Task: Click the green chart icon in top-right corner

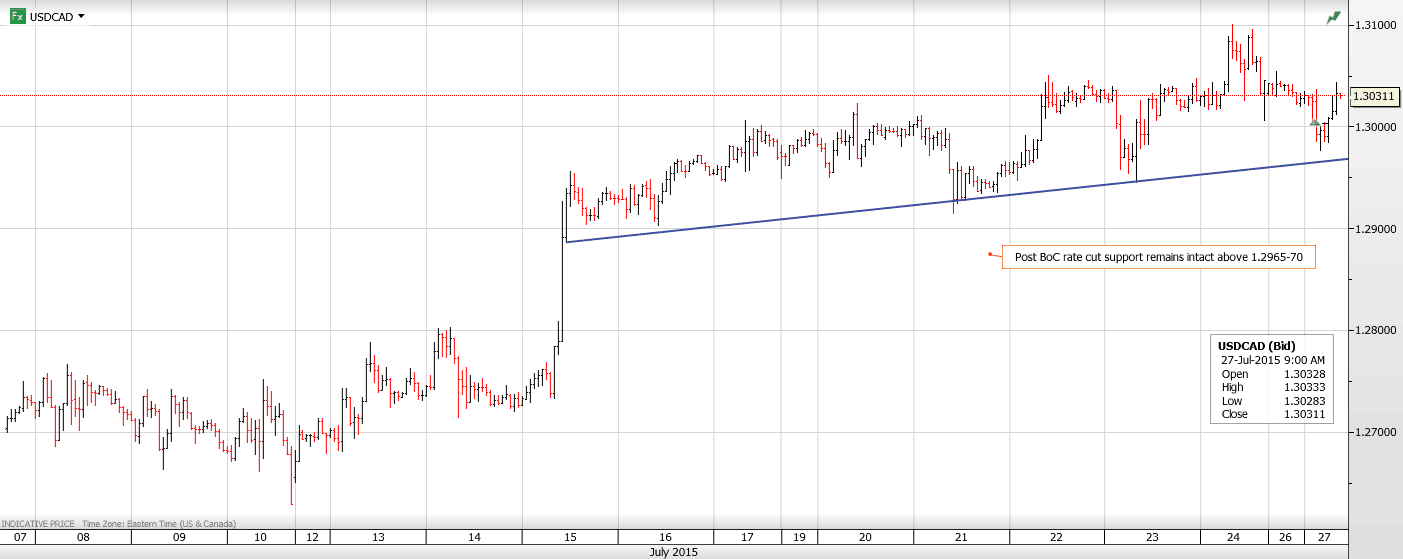Action: 1333,17
